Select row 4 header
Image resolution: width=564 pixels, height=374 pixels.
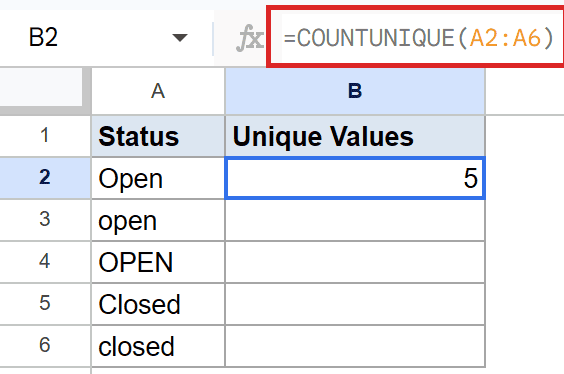pyautogui.click(x=45, y=262)
